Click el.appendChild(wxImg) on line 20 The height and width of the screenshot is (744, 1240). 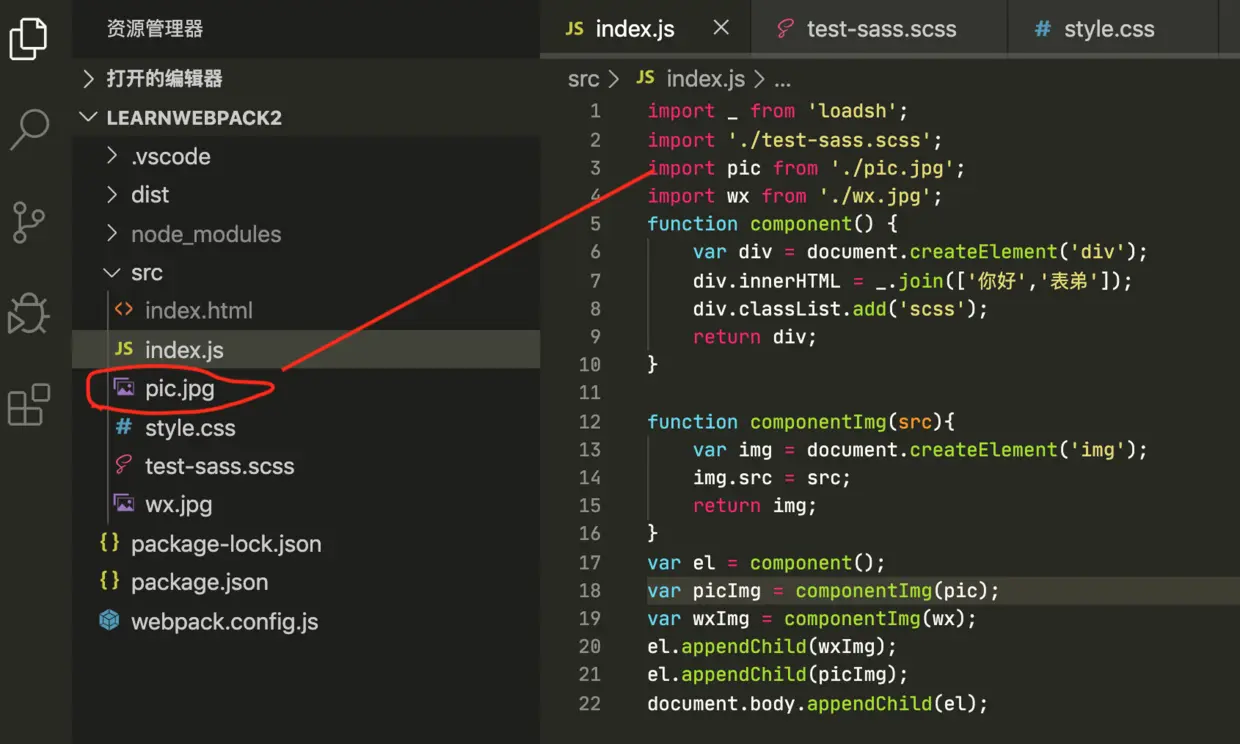(773, 646)
